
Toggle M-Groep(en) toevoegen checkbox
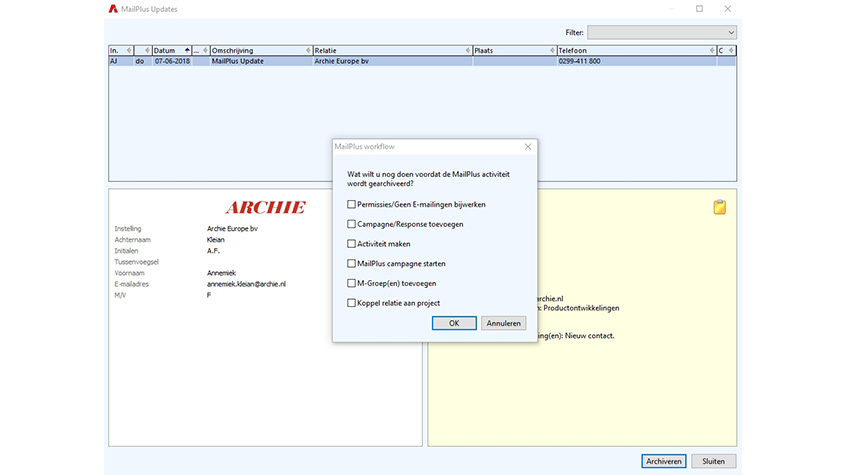coord(351,283)
